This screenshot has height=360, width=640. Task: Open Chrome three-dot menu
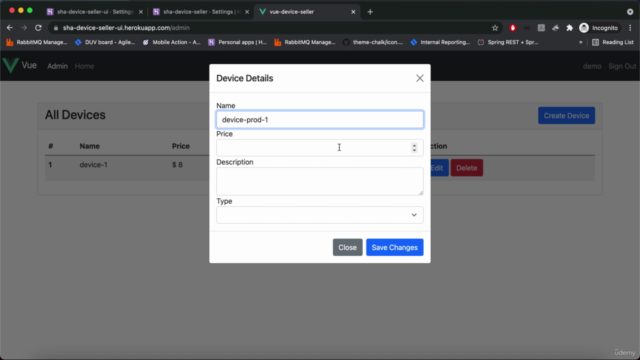[630, 28]
